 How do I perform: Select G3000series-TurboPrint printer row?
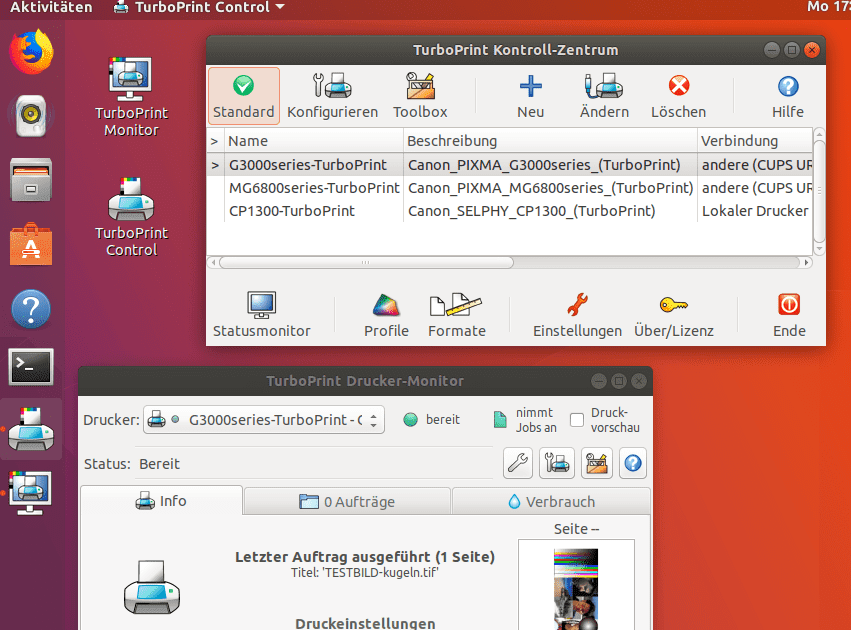[x=509, y=165]
